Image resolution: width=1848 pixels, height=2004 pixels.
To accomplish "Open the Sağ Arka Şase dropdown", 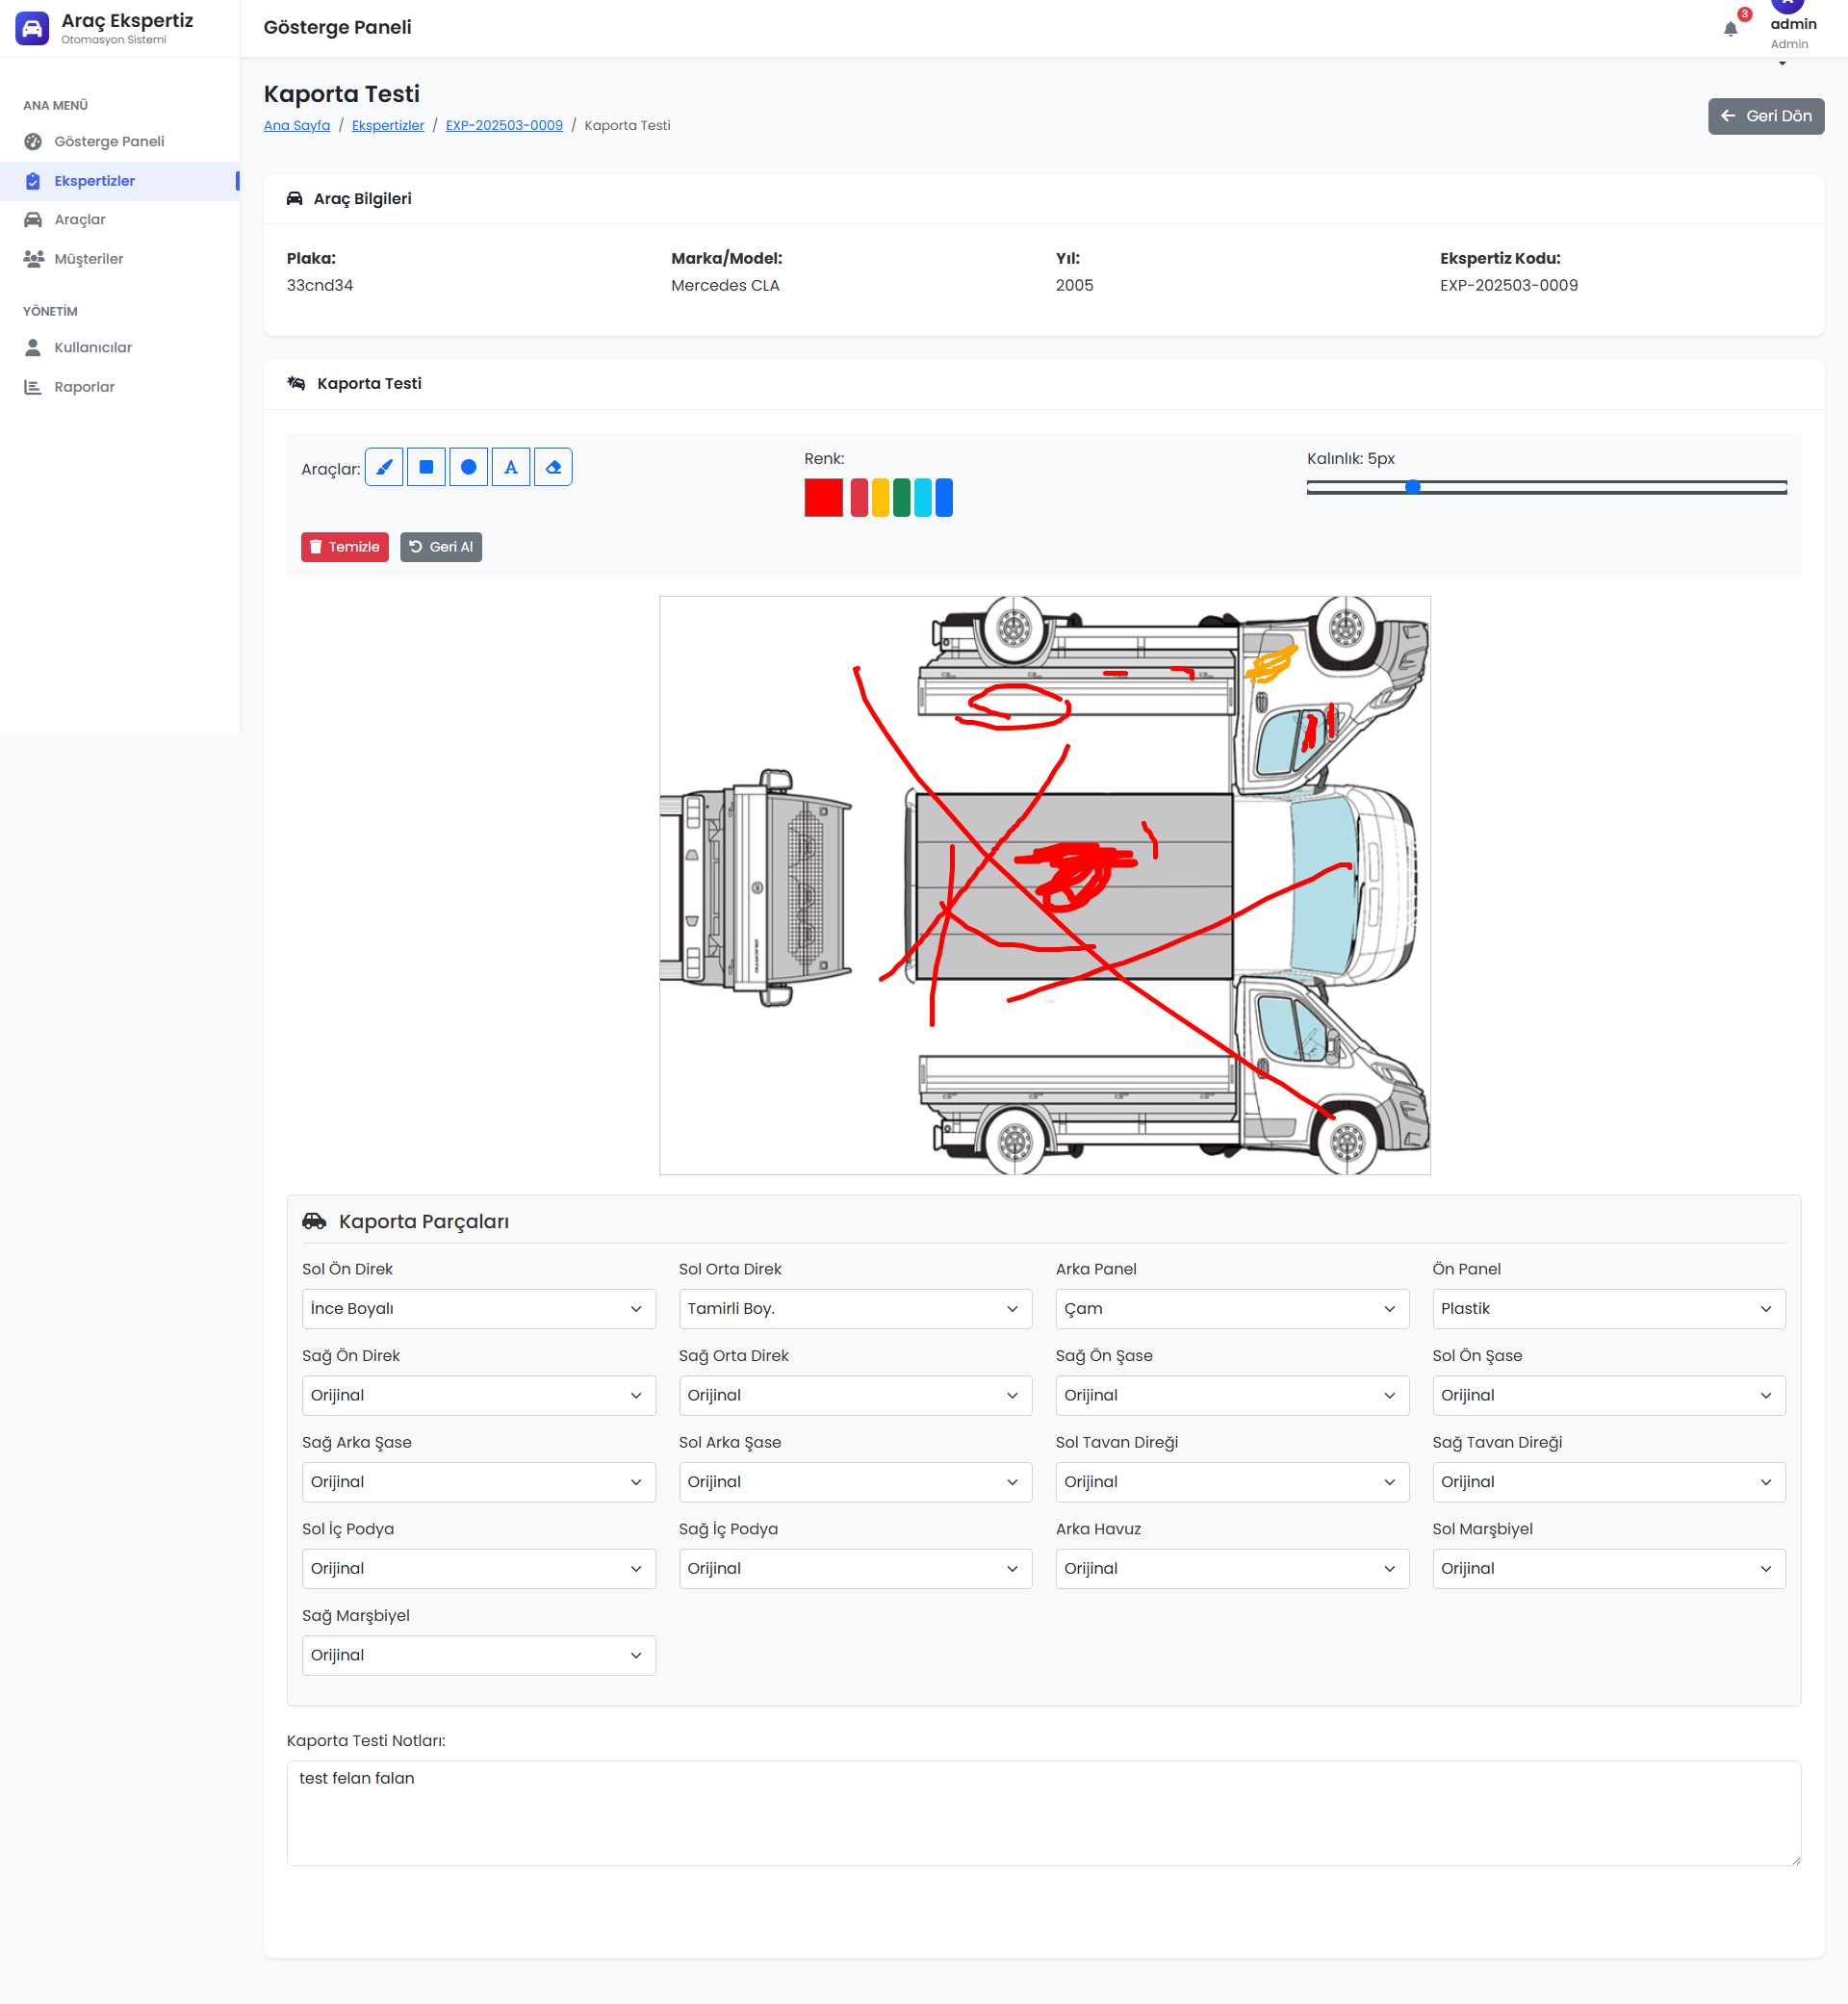I will click(479, 1482).
